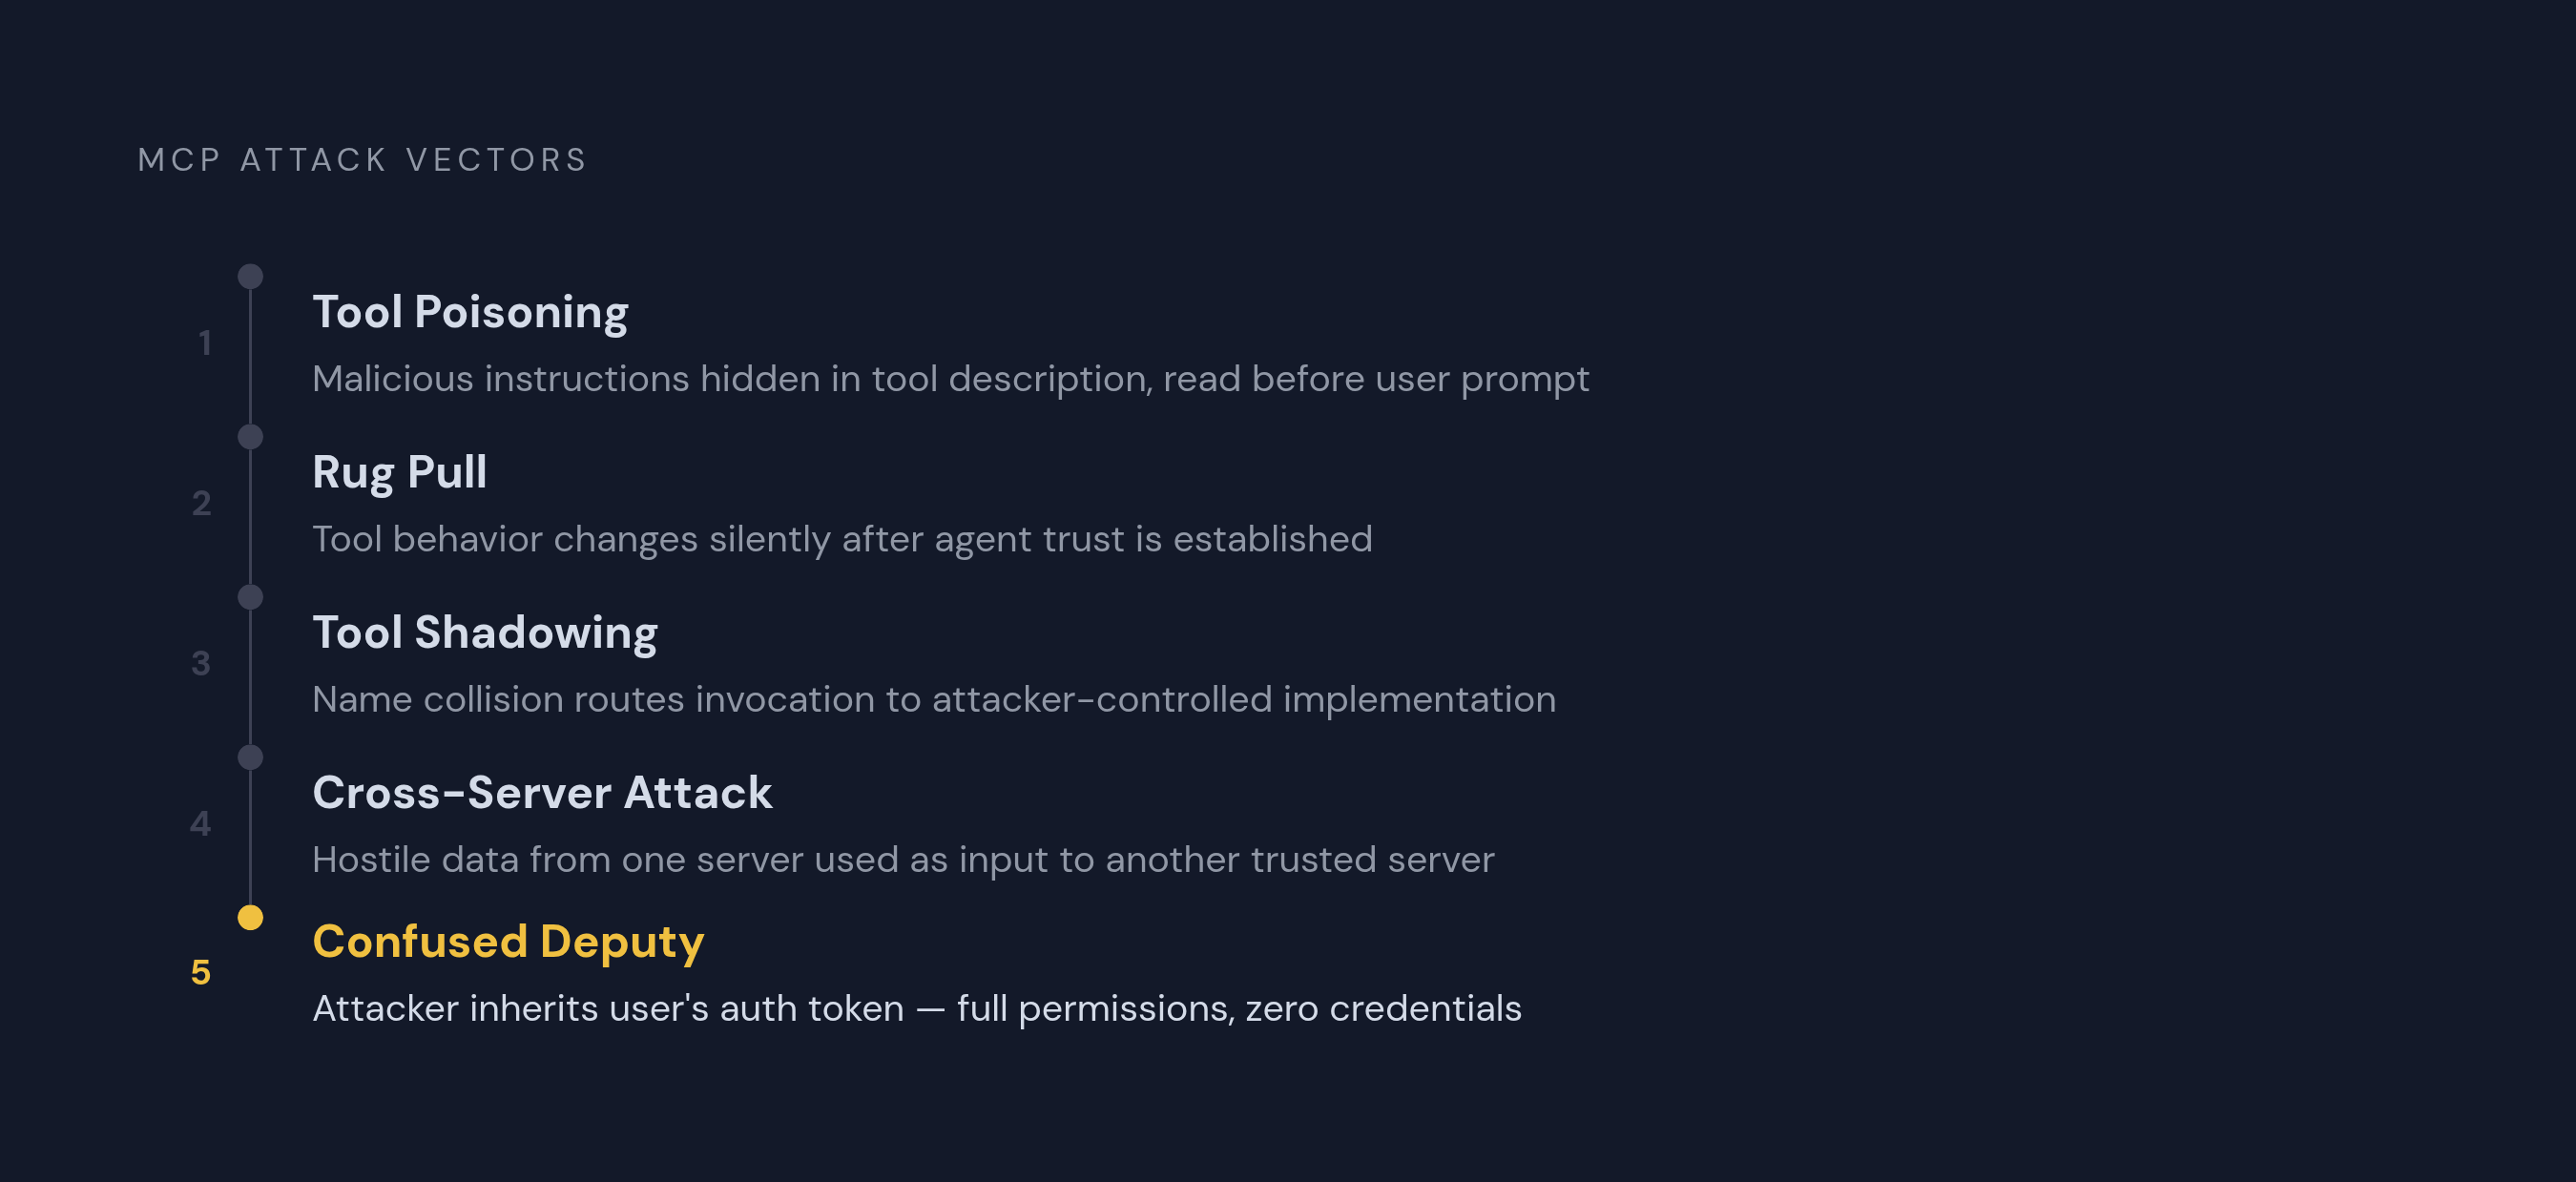This screenshot has width=2576, height=1182.
Task: Click the timeline dot beside Tool Shadowing
Action: point(250,597)
